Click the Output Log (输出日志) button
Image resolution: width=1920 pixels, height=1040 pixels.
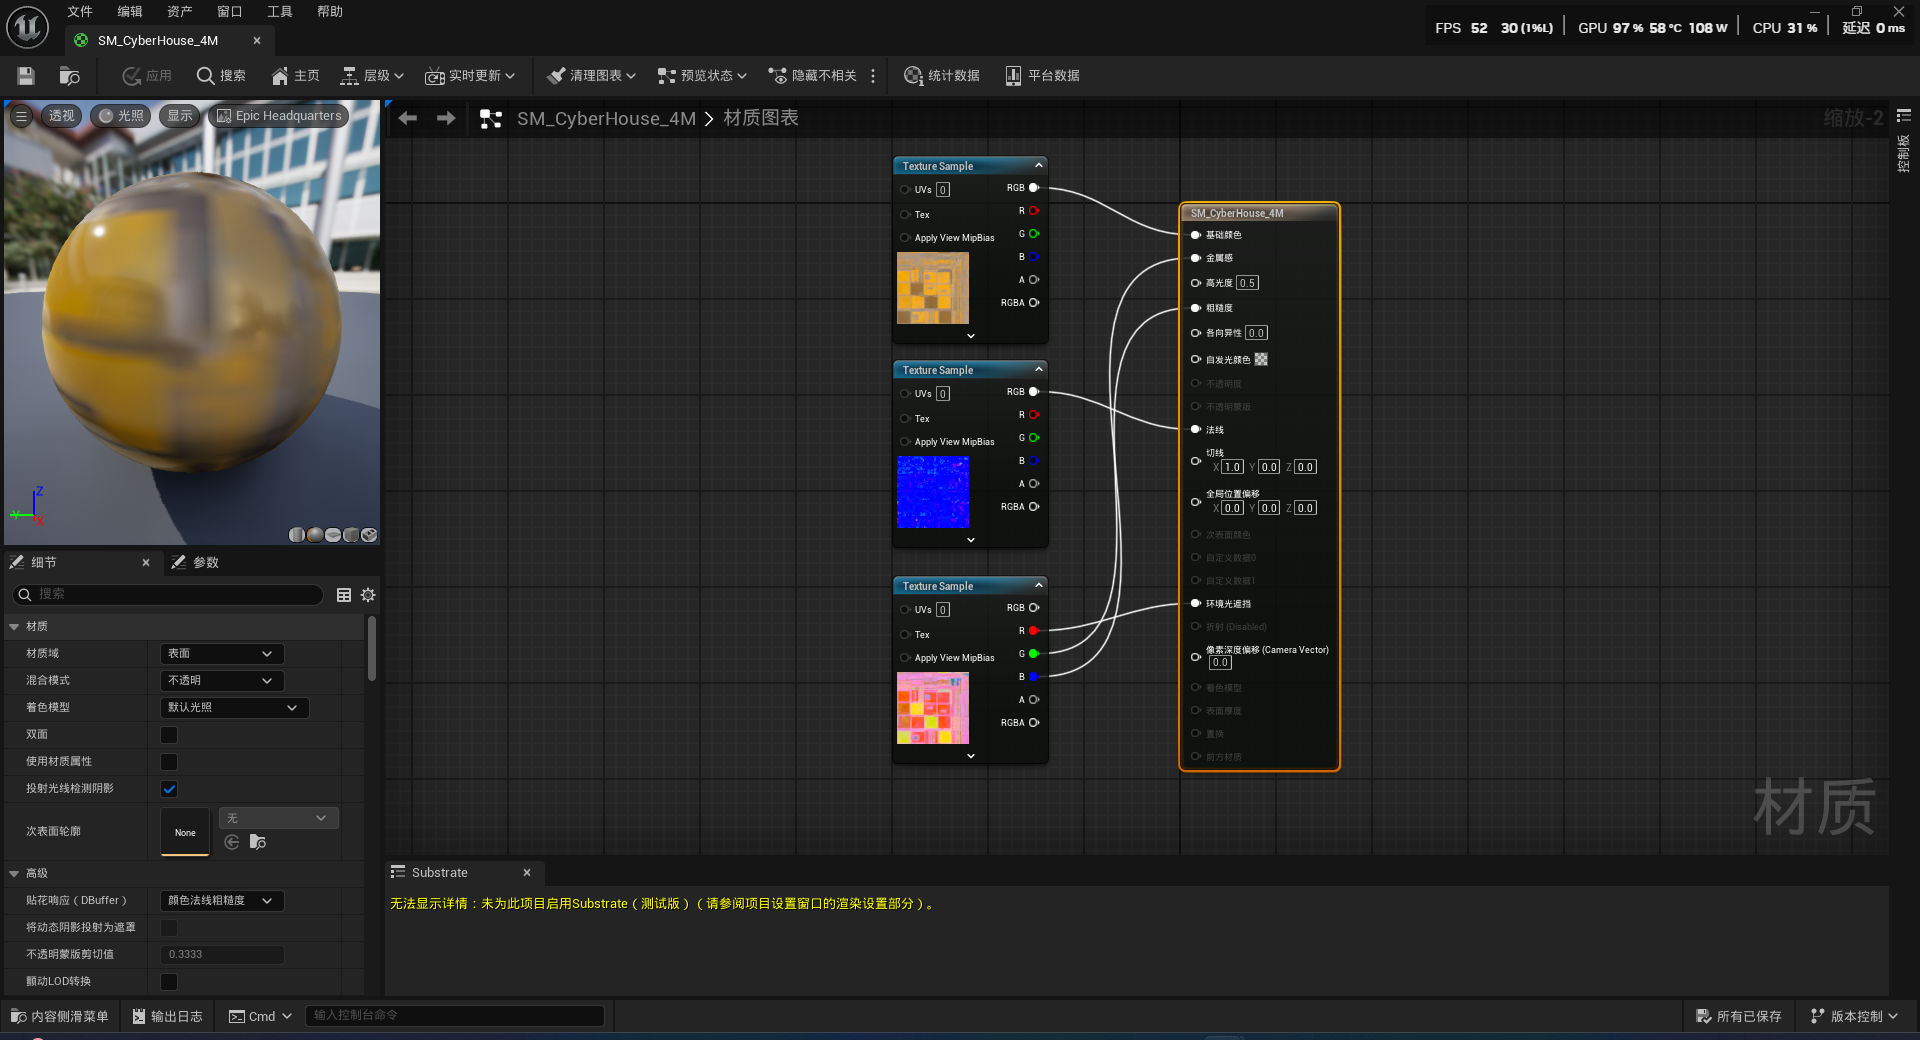pyautogui.click(x=167, y=1016)
